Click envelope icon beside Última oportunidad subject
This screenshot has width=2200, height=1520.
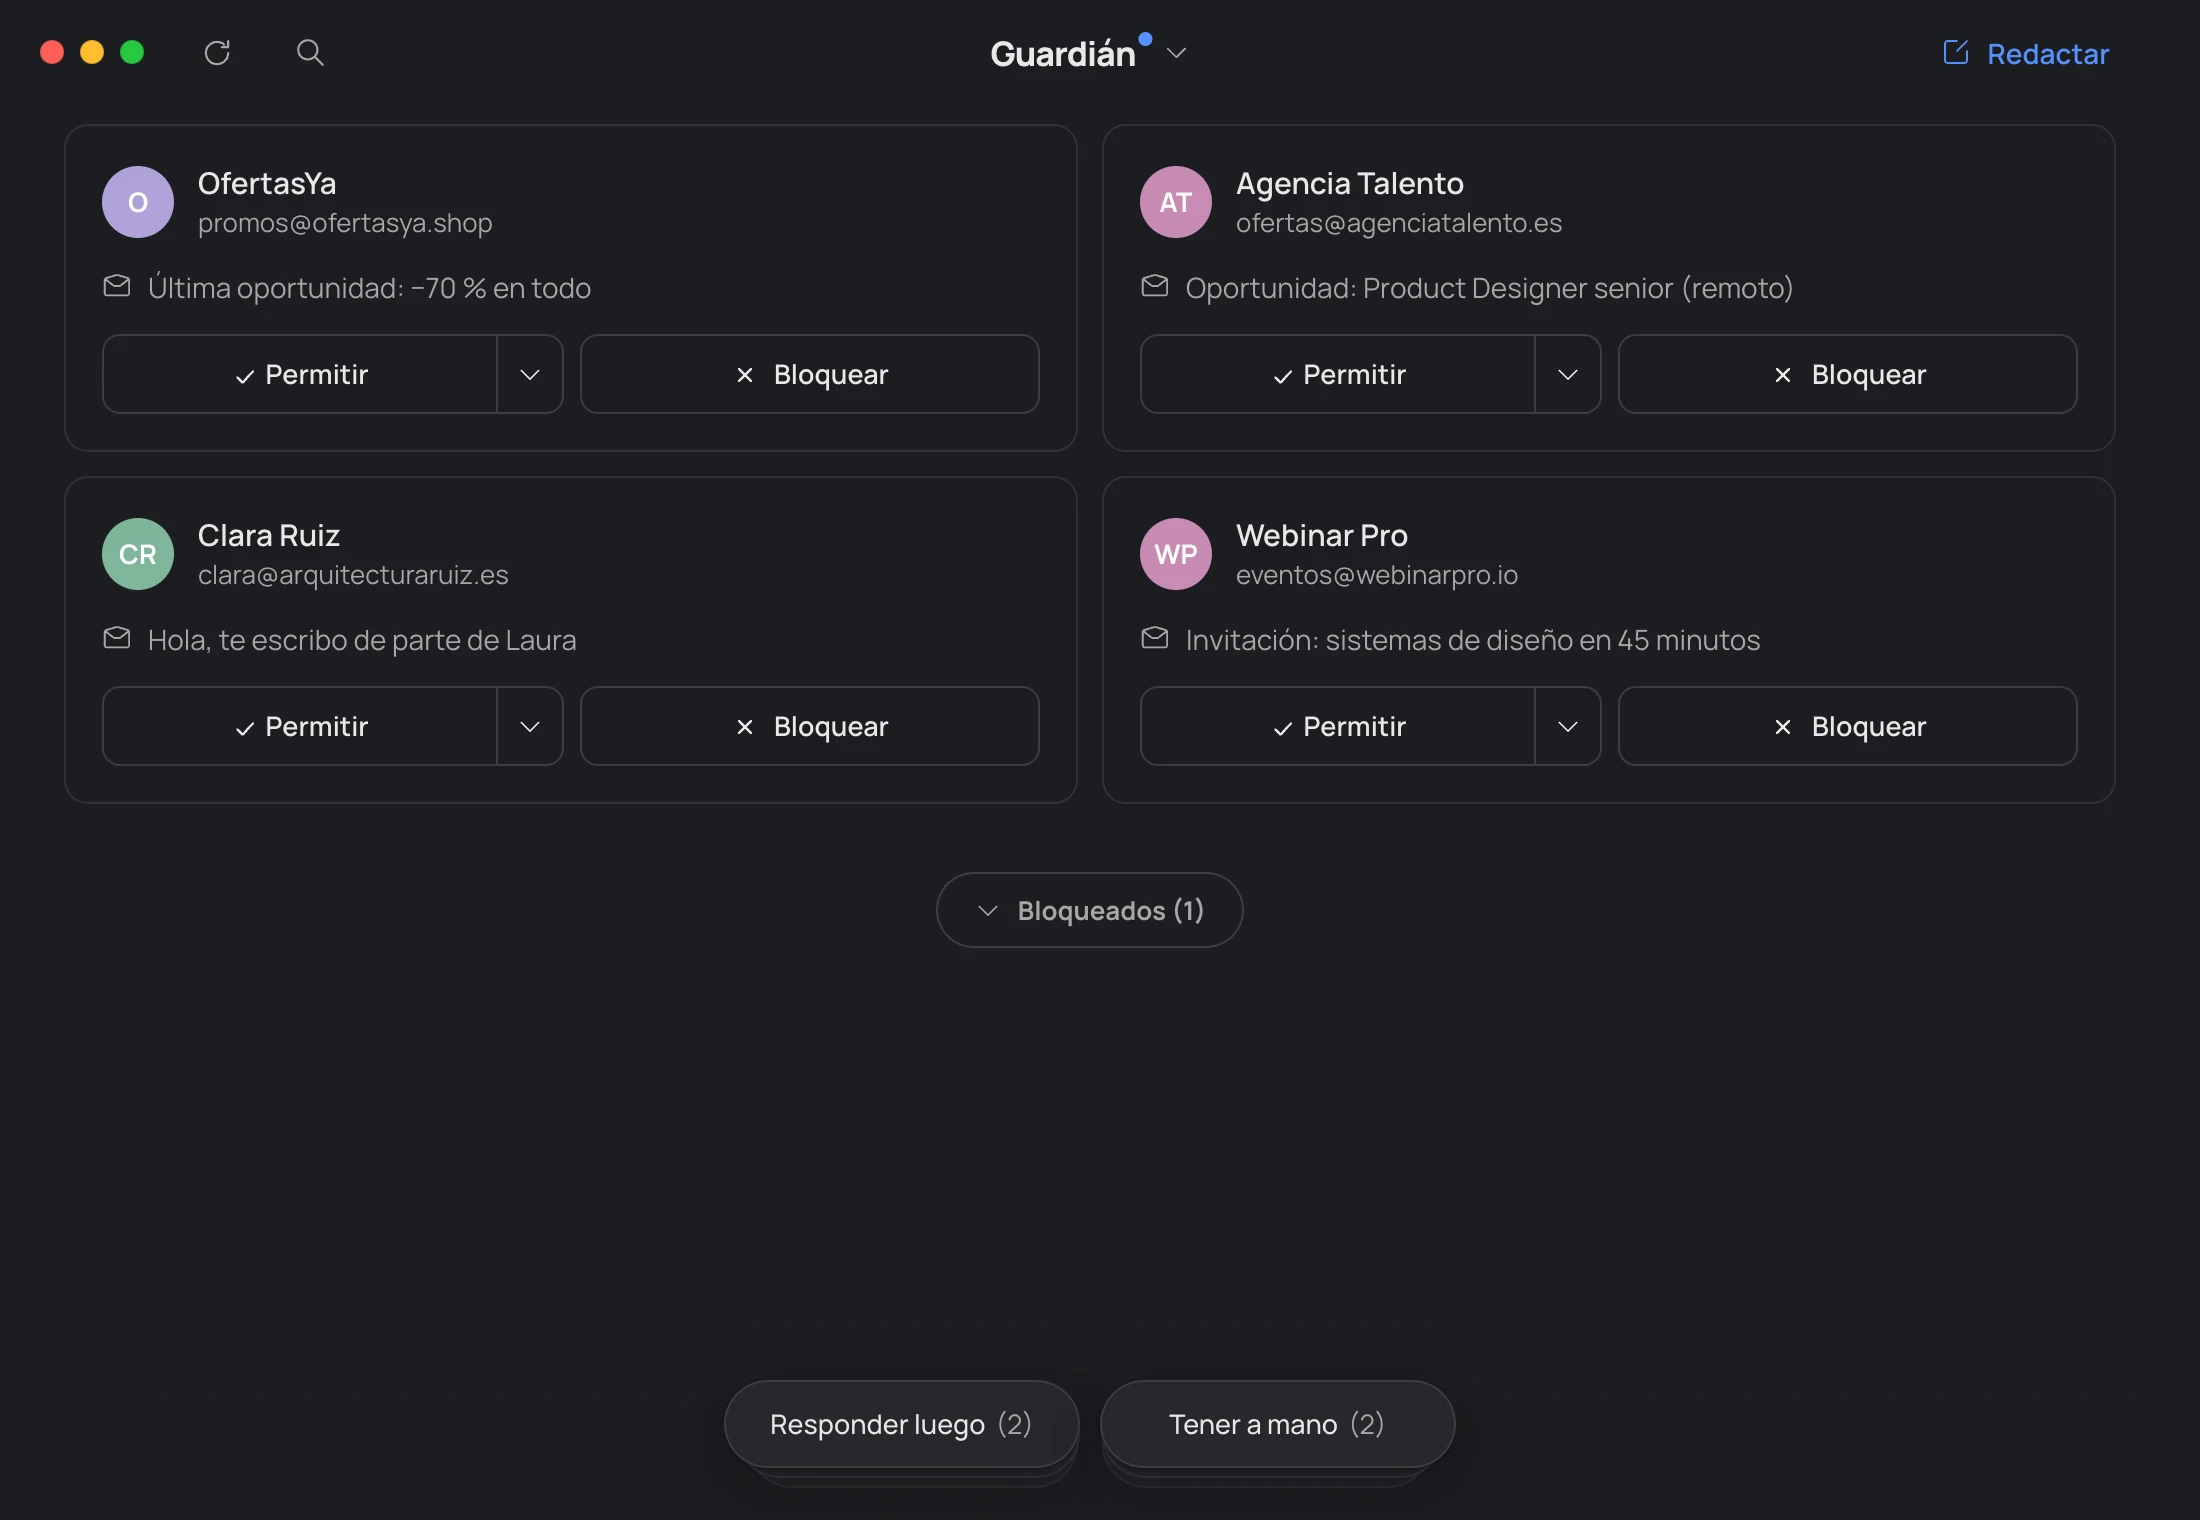pos(117,287)
